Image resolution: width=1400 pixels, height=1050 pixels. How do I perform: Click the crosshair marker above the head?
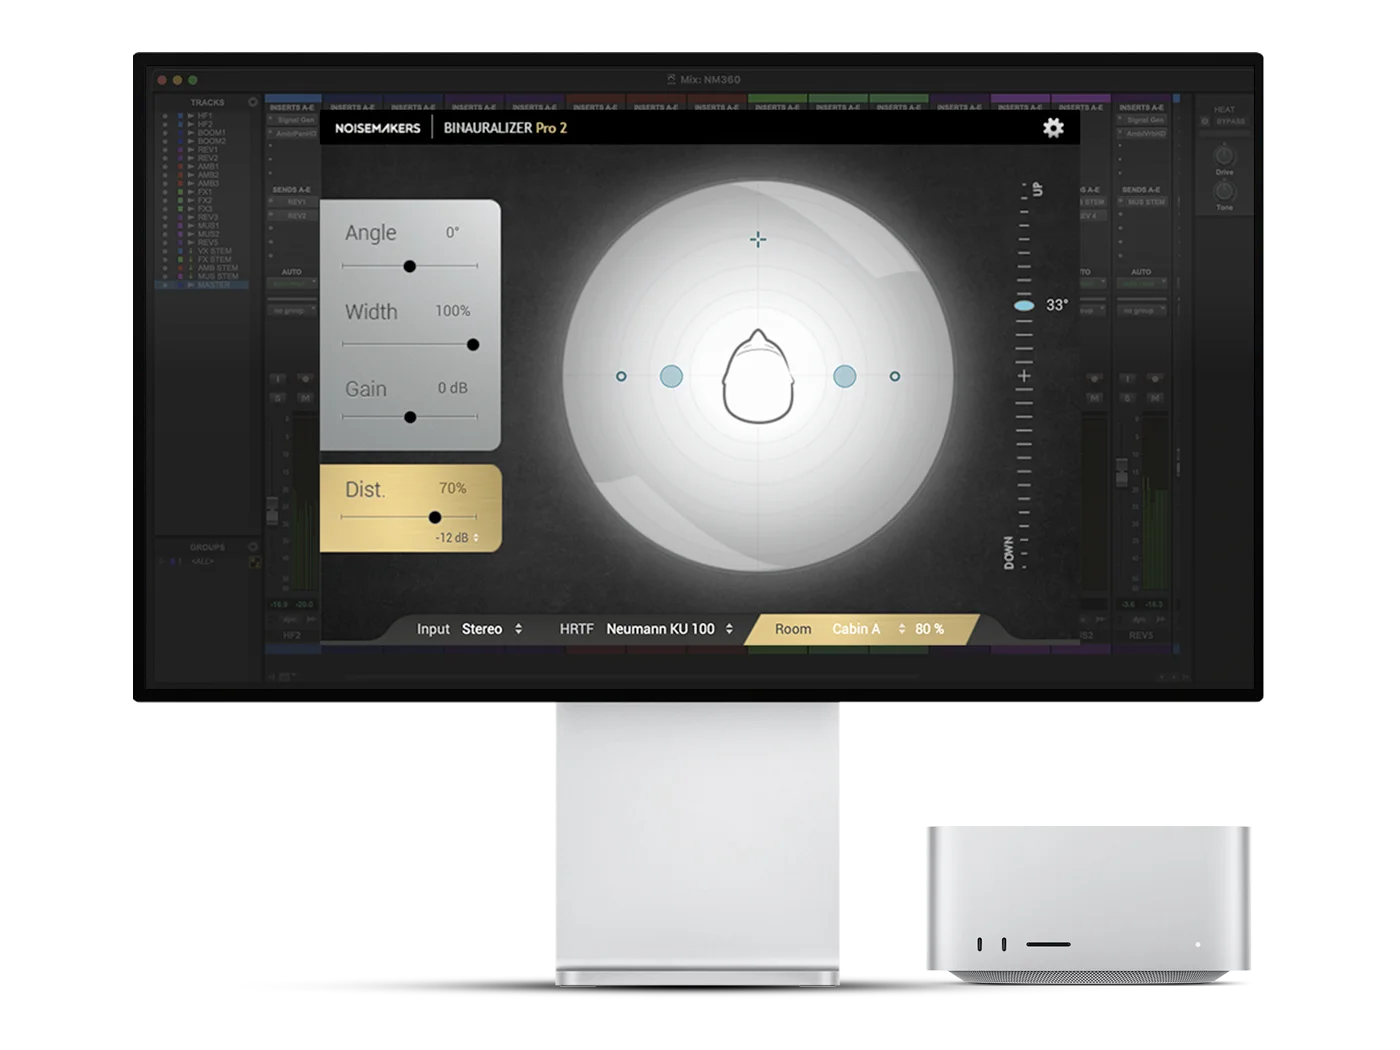[x=758, y=239]
